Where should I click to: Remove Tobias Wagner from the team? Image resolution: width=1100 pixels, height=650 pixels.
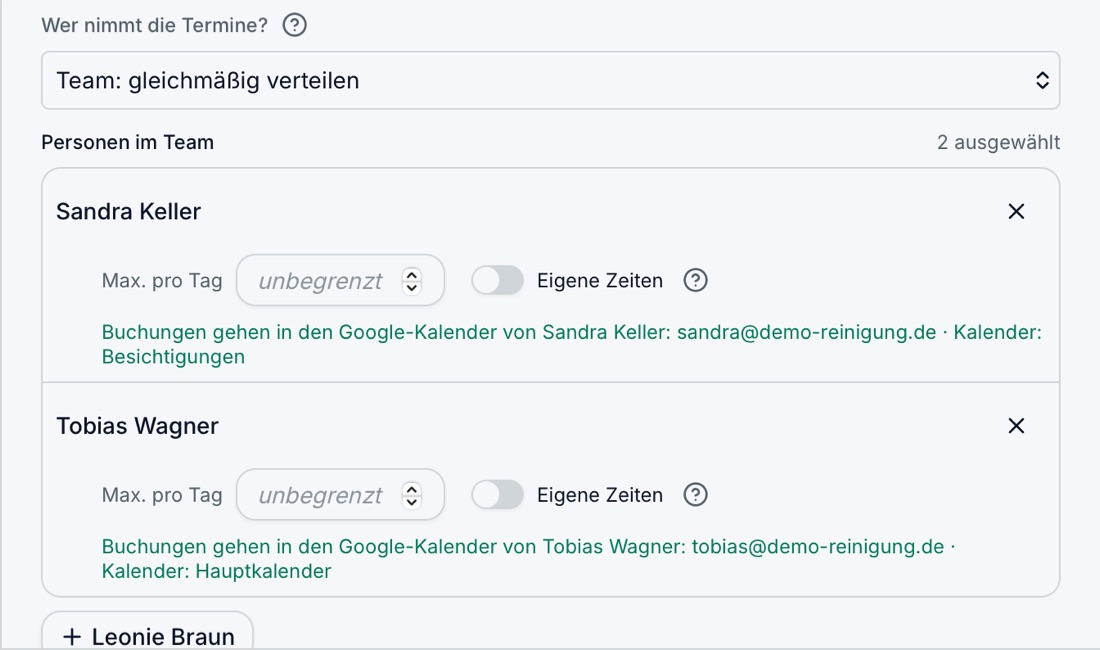coord(1016,426)
